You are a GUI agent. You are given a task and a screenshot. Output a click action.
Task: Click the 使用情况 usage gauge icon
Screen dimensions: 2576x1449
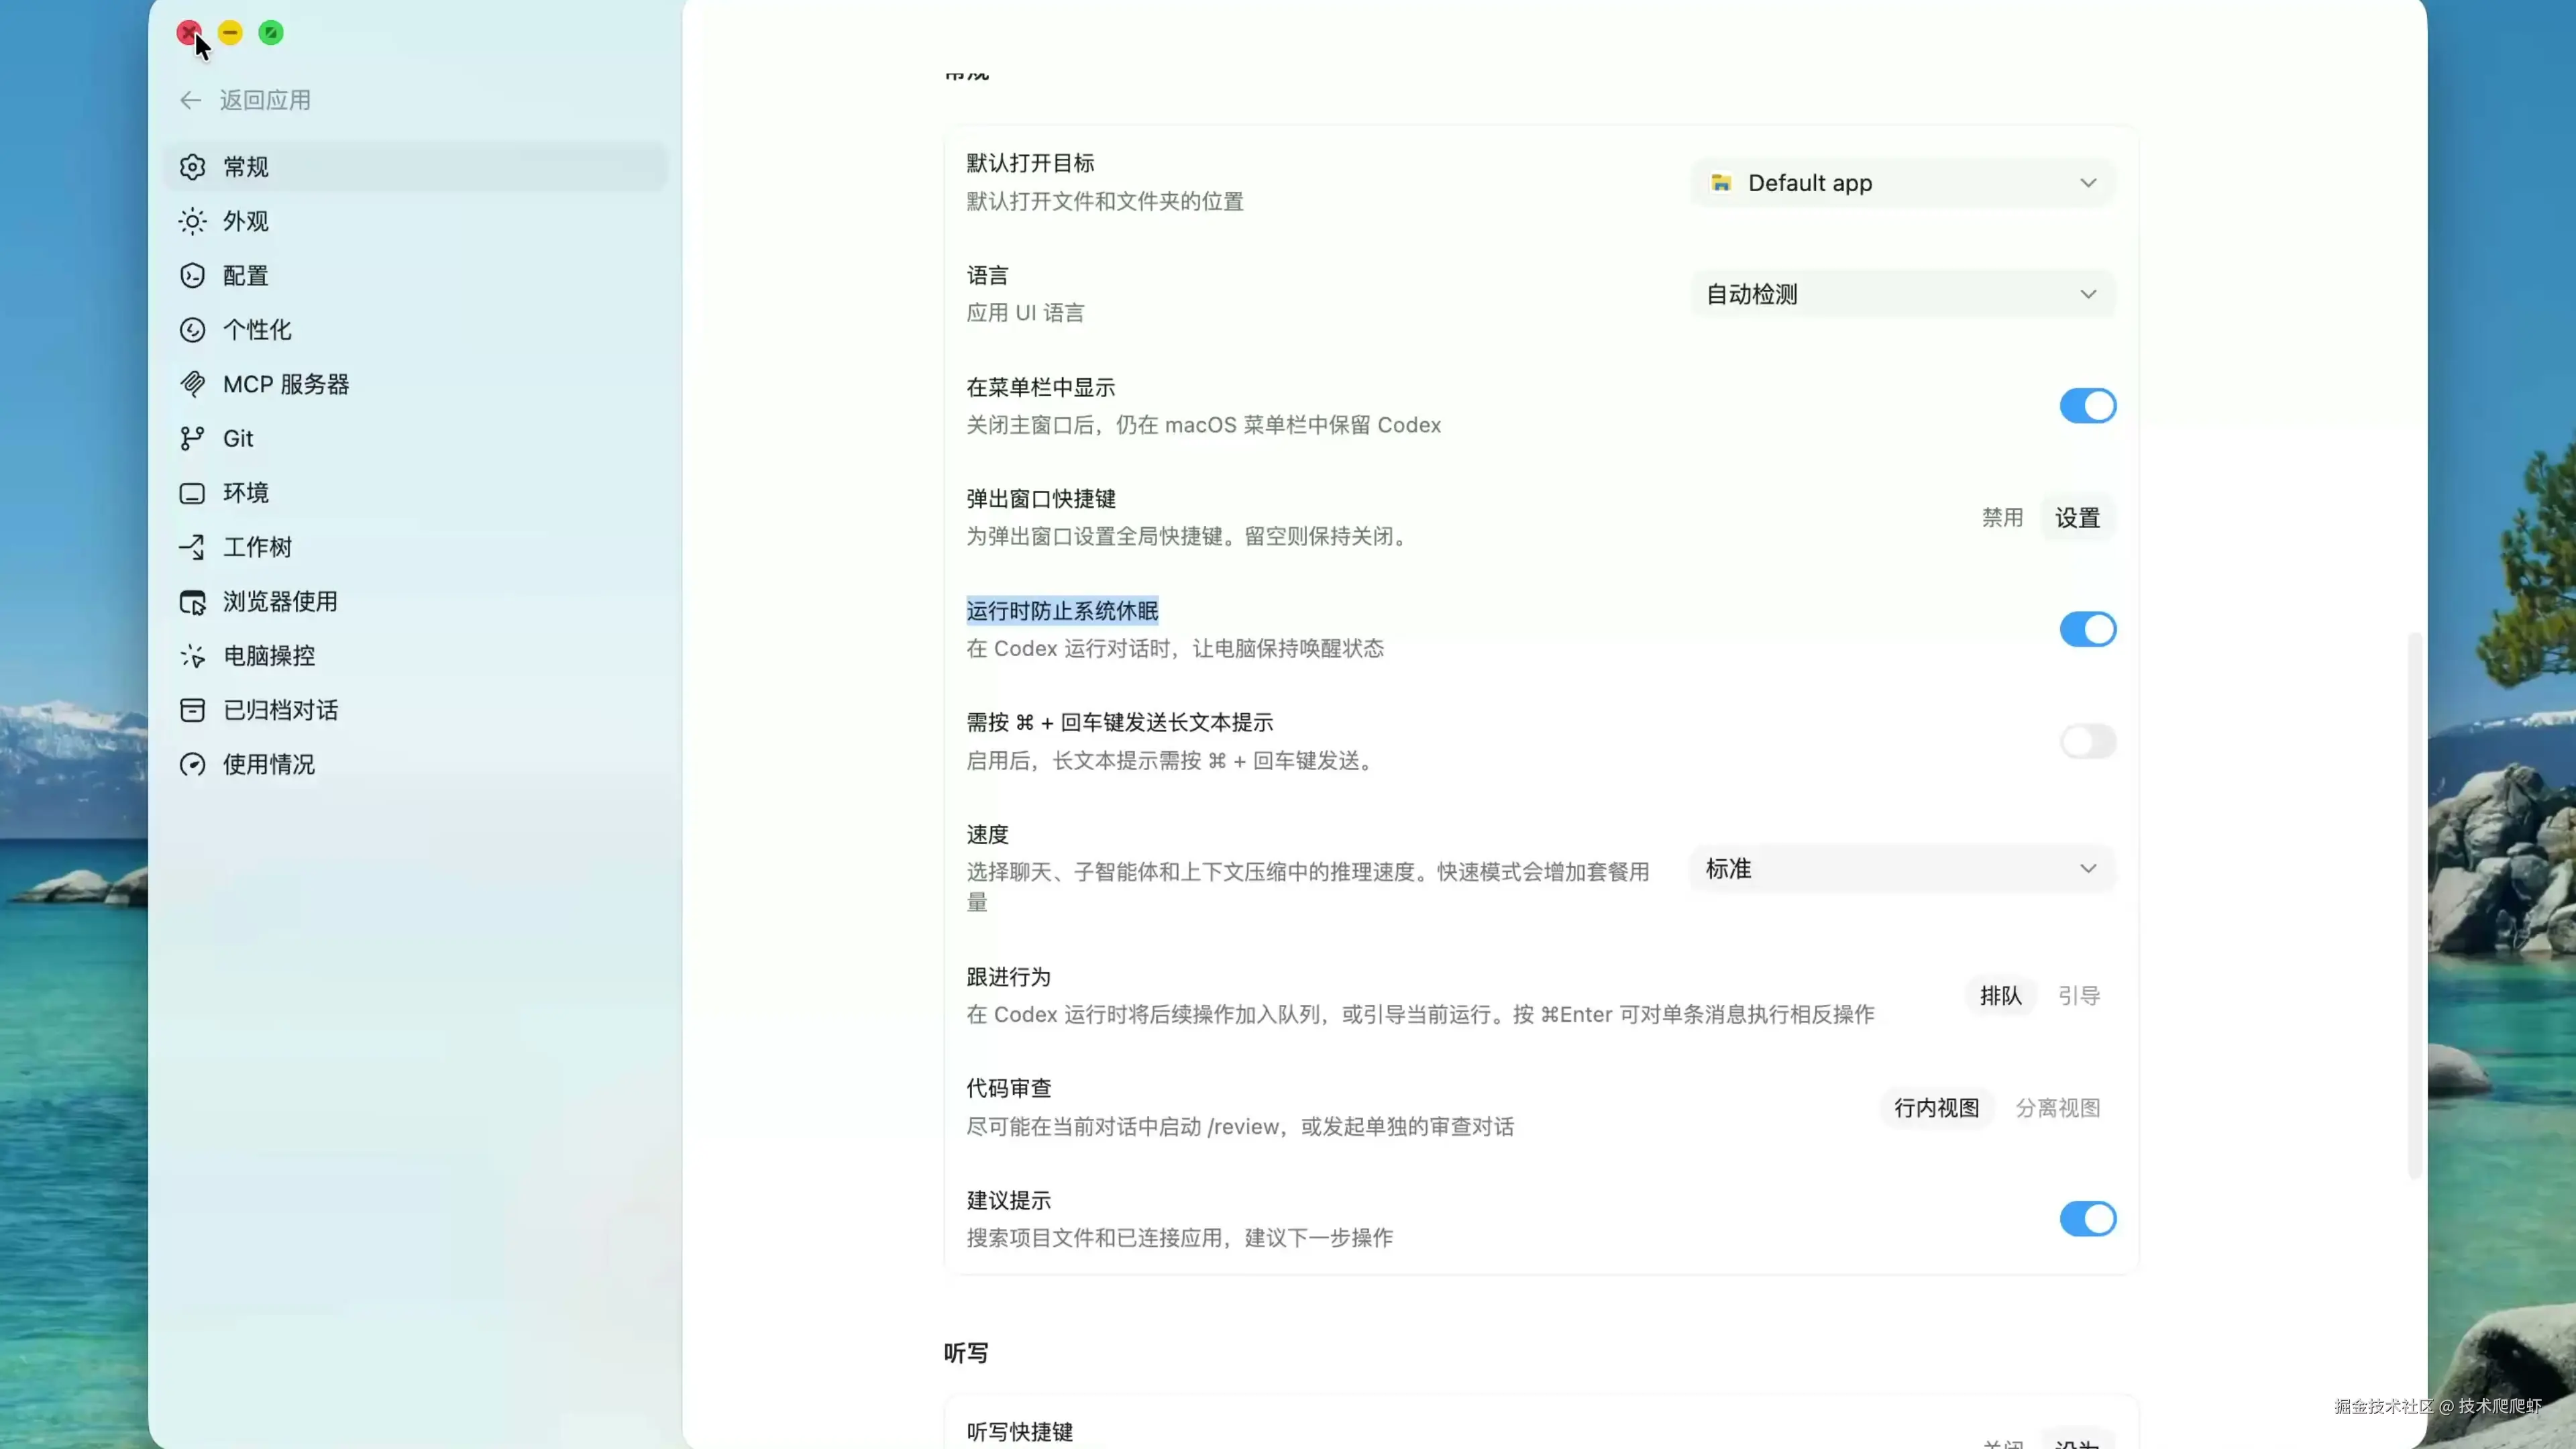click(192, 765)
